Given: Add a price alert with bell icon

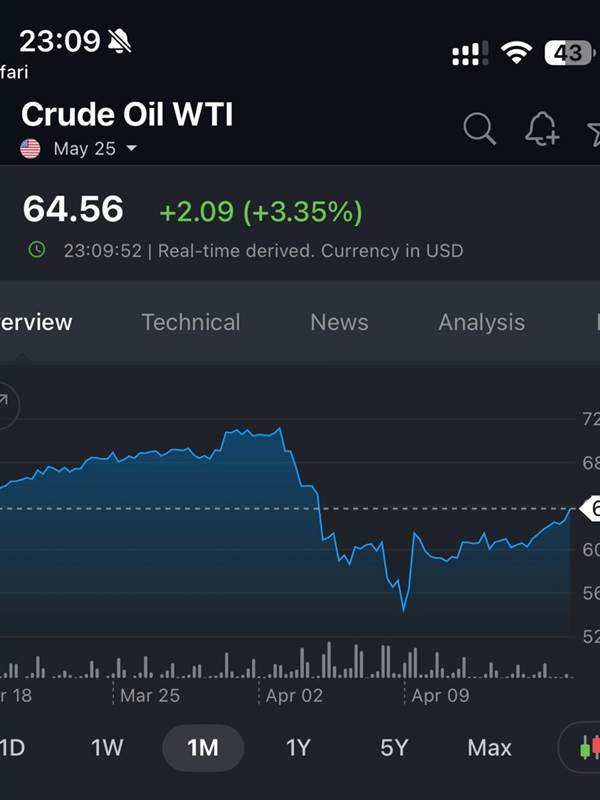Looking at the screenshot, I should click(542, 129).
